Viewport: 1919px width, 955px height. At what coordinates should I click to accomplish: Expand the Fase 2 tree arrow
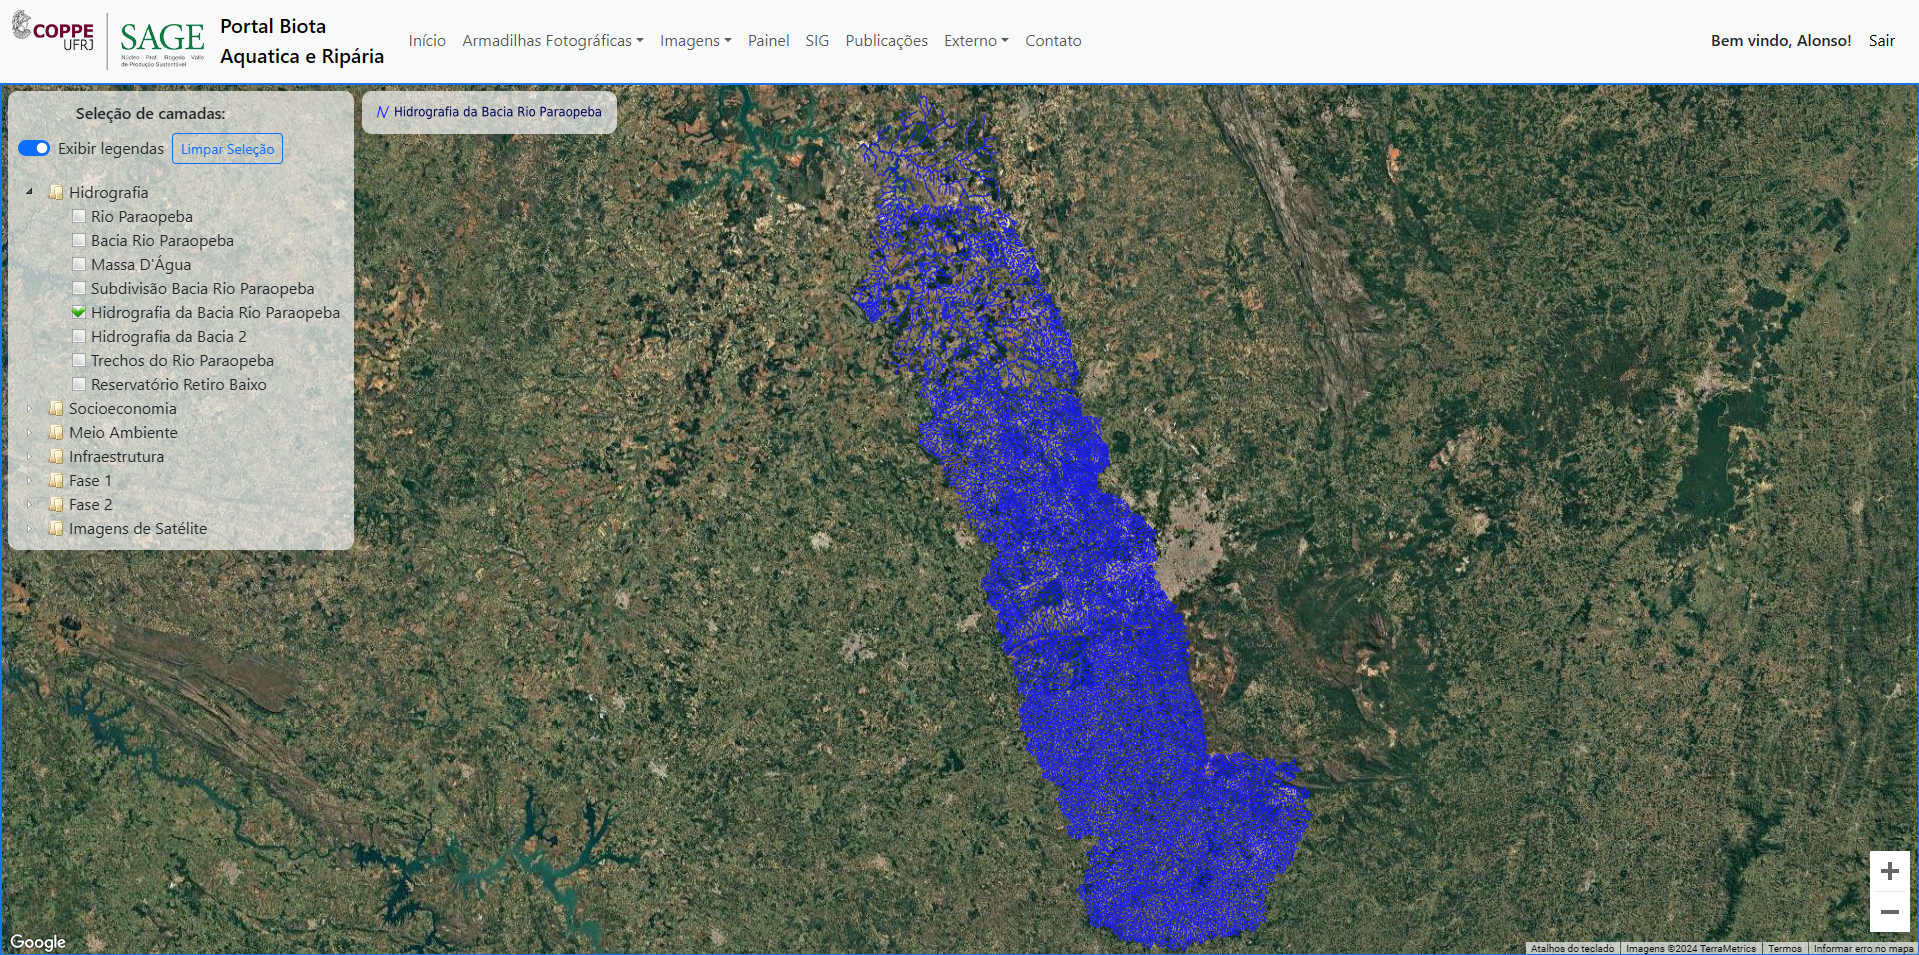coord(30,504)
